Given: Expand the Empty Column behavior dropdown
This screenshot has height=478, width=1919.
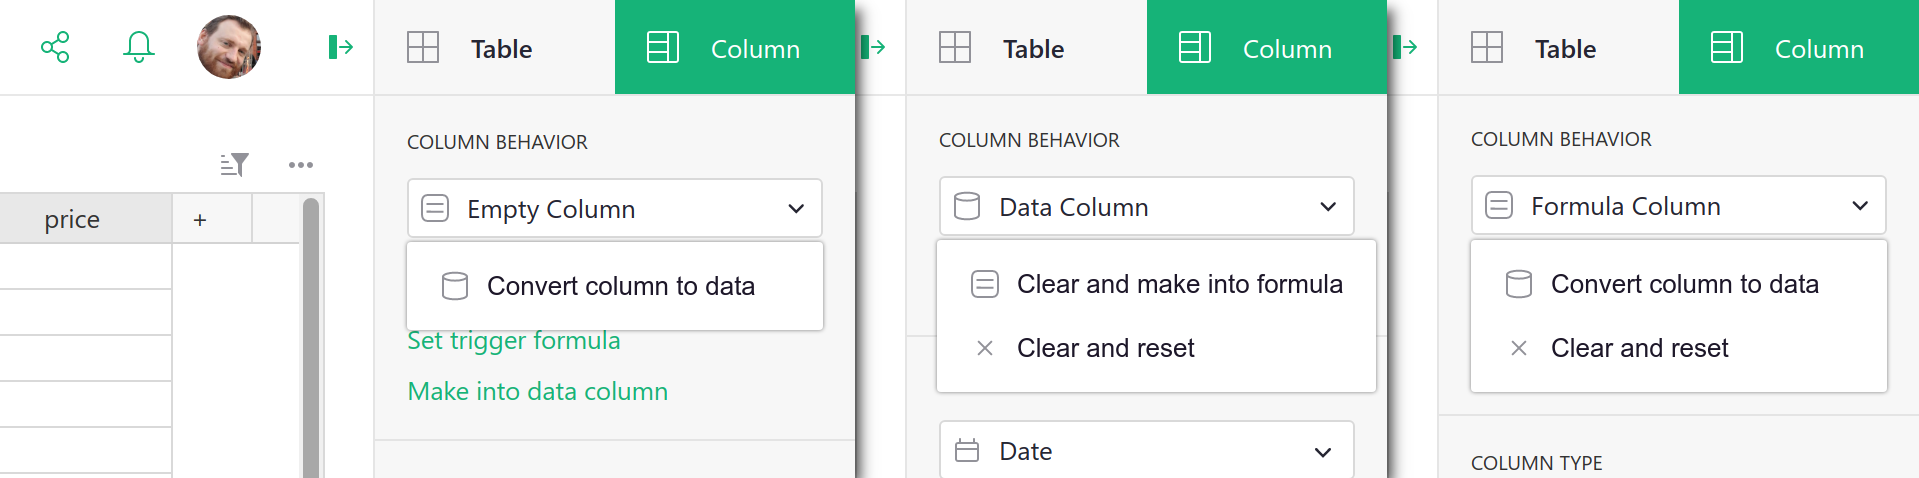Looking at the screenshot, I should point(614,209).
